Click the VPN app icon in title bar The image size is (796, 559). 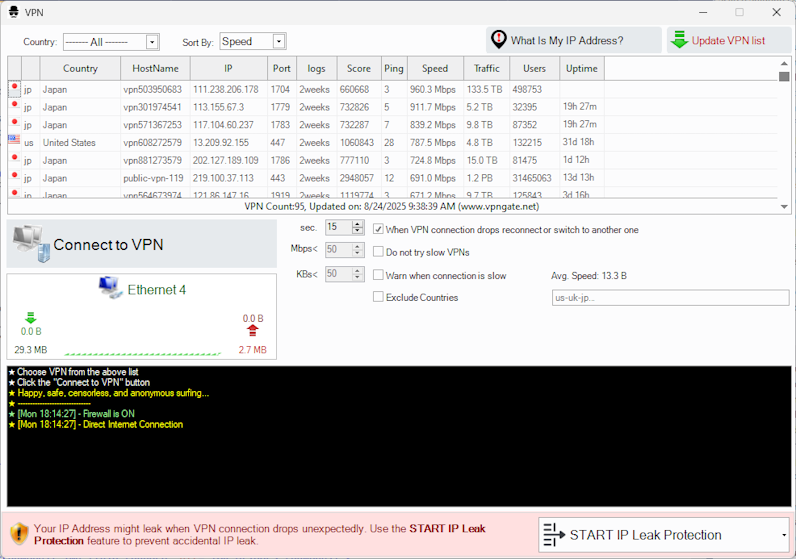point(13,12)
